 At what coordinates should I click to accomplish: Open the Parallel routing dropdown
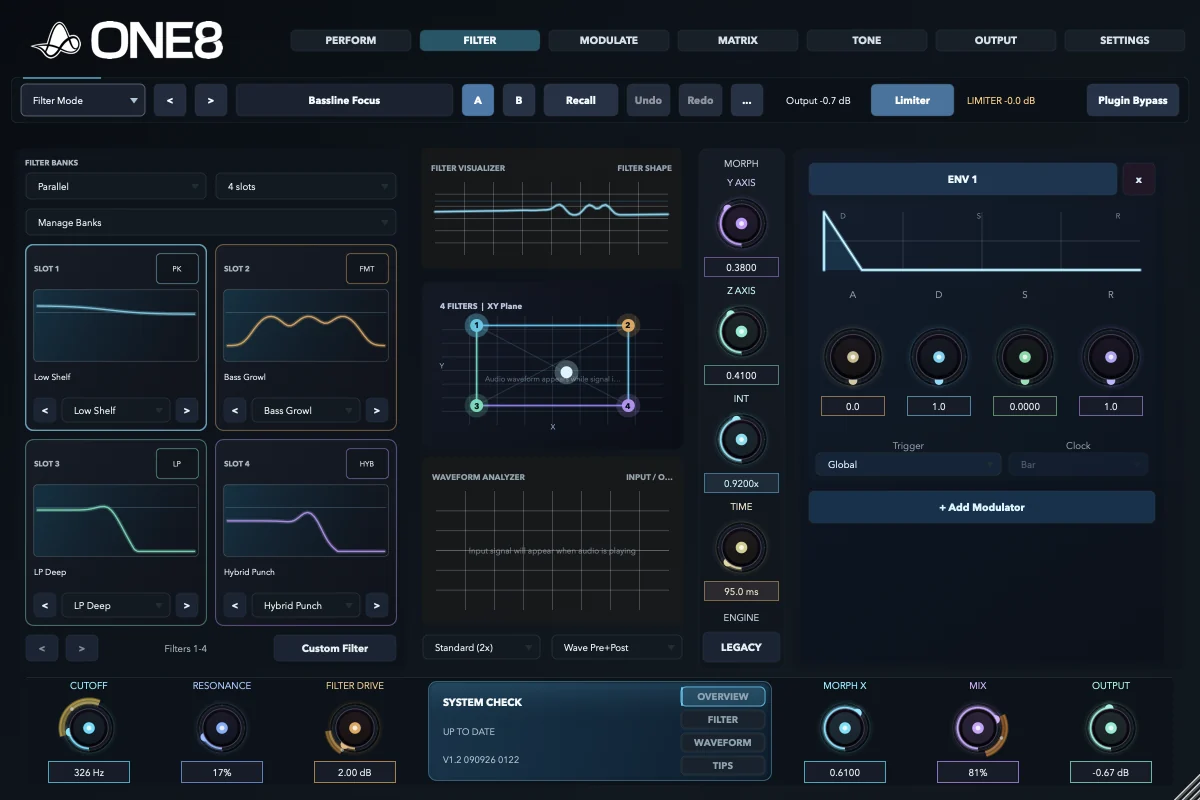pyautogui.click(x=116, y=187)
